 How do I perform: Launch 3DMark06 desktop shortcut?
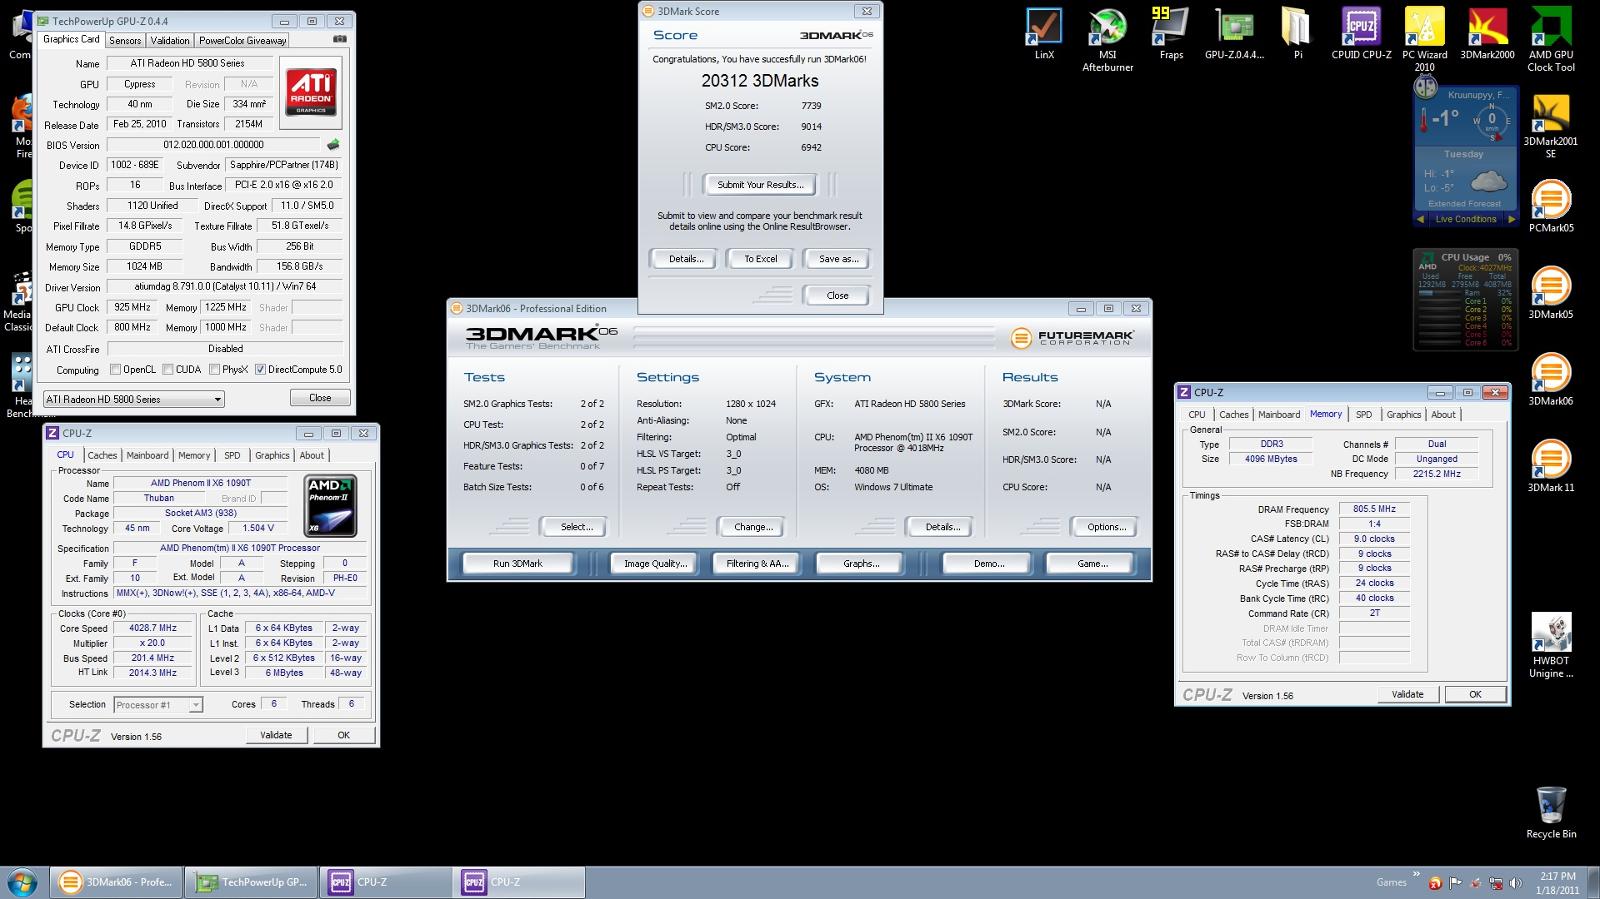1551,379
